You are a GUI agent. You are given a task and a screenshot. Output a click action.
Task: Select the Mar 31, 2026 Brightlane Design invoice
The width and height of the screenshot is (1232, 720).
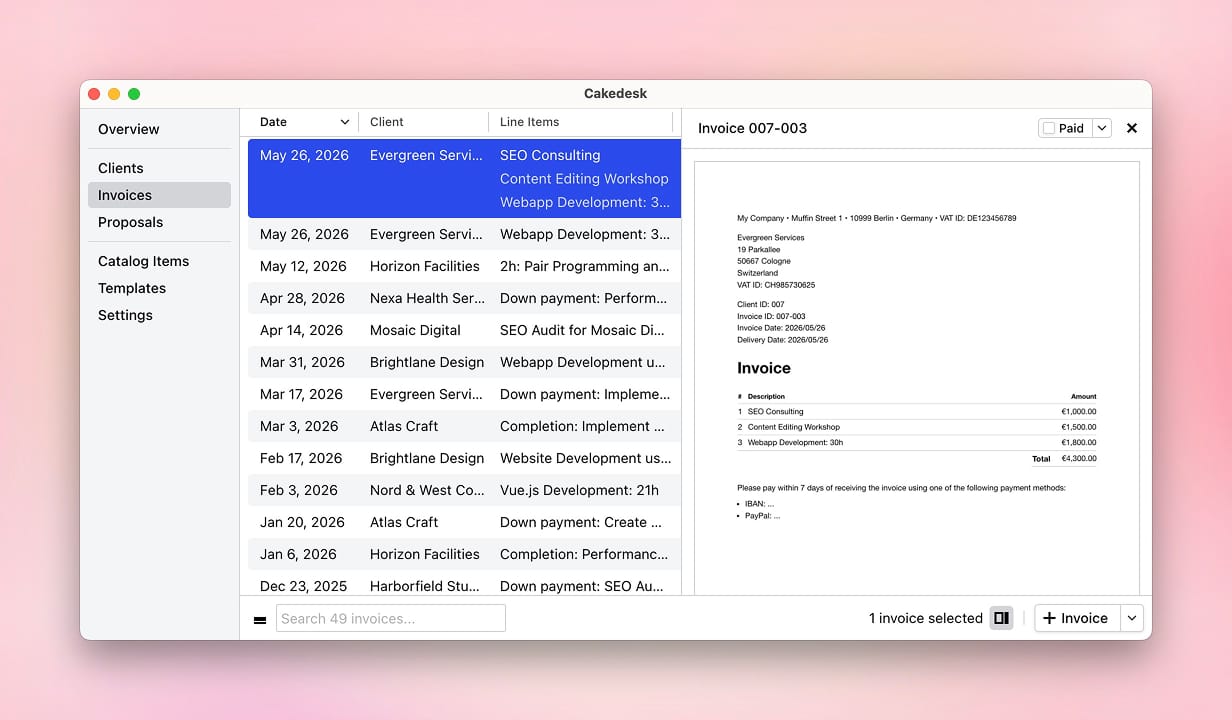(x=464, y=362)
